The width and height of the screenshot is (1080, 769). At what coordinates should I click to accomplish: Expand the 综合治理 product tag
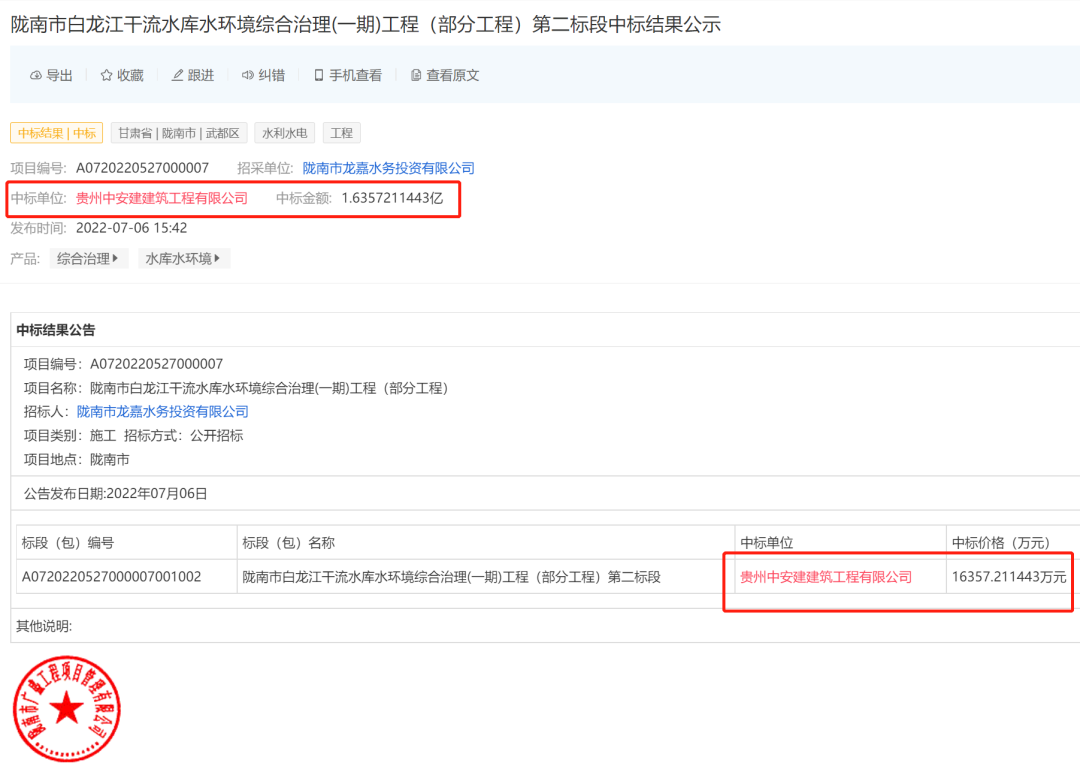[x=88, y=258]
